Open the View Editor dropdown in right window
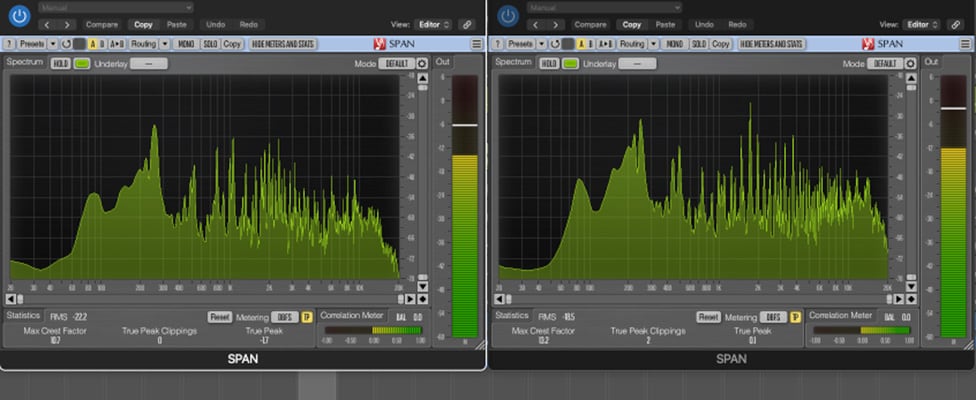 [x=921, y=25]
